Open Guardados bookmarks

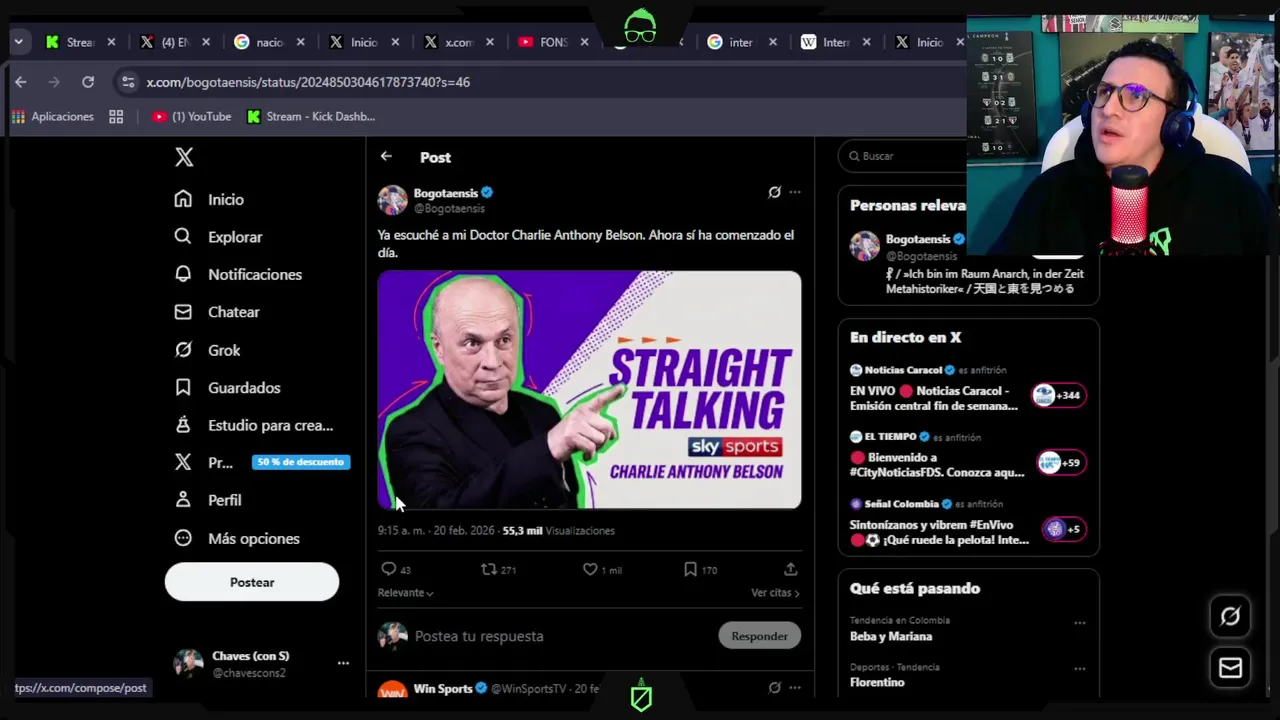pyautogui.click(x=227, y=387)
